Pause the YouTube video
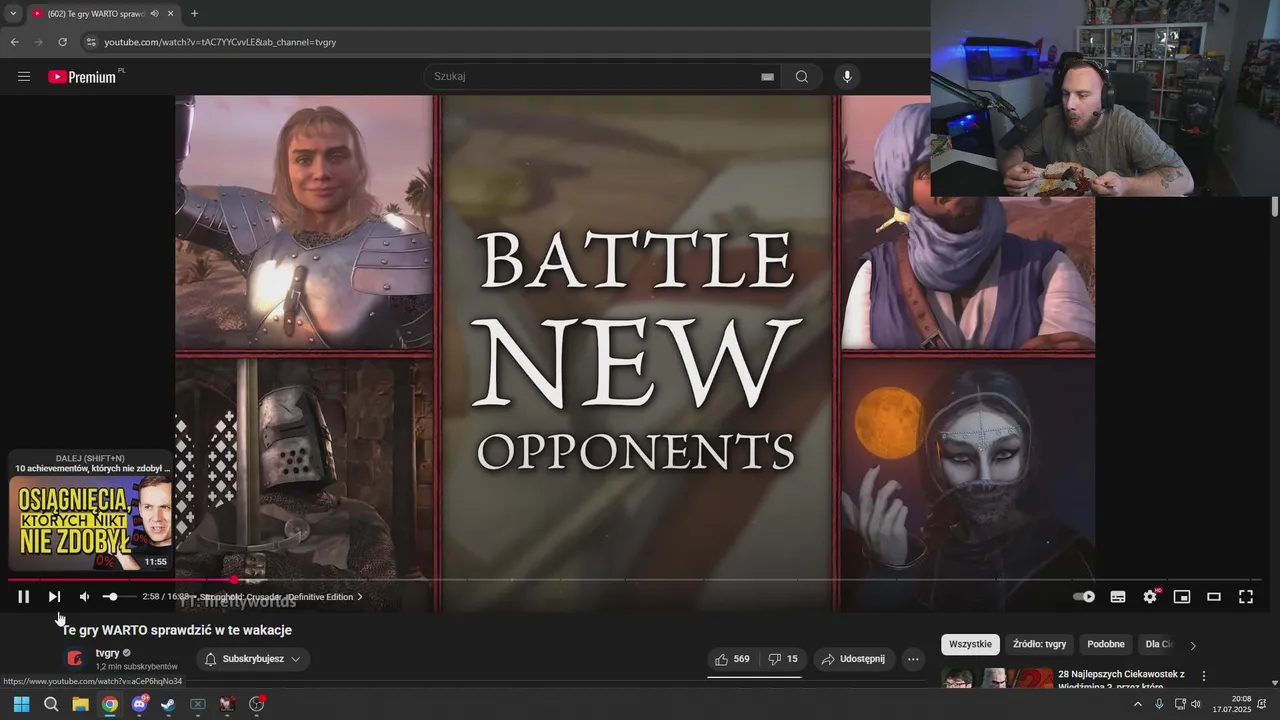The height and width of the screenshot is (720, 1280). pyautogui.click(x=24, y=597)
